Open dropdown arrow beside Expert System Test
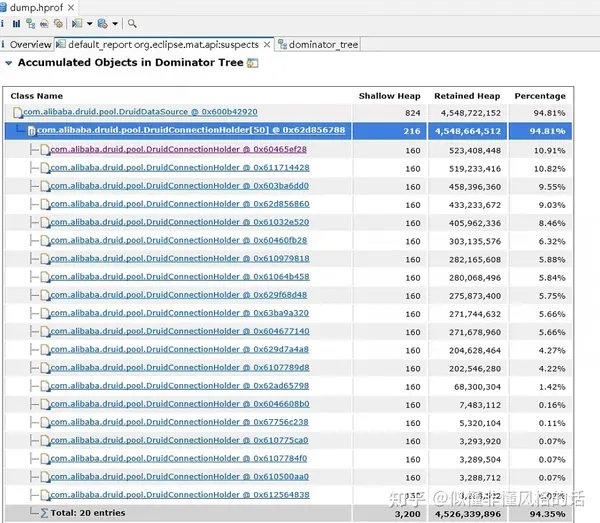Image resolution: width=600 pixels, height=523 pixels. pos(90,24)
